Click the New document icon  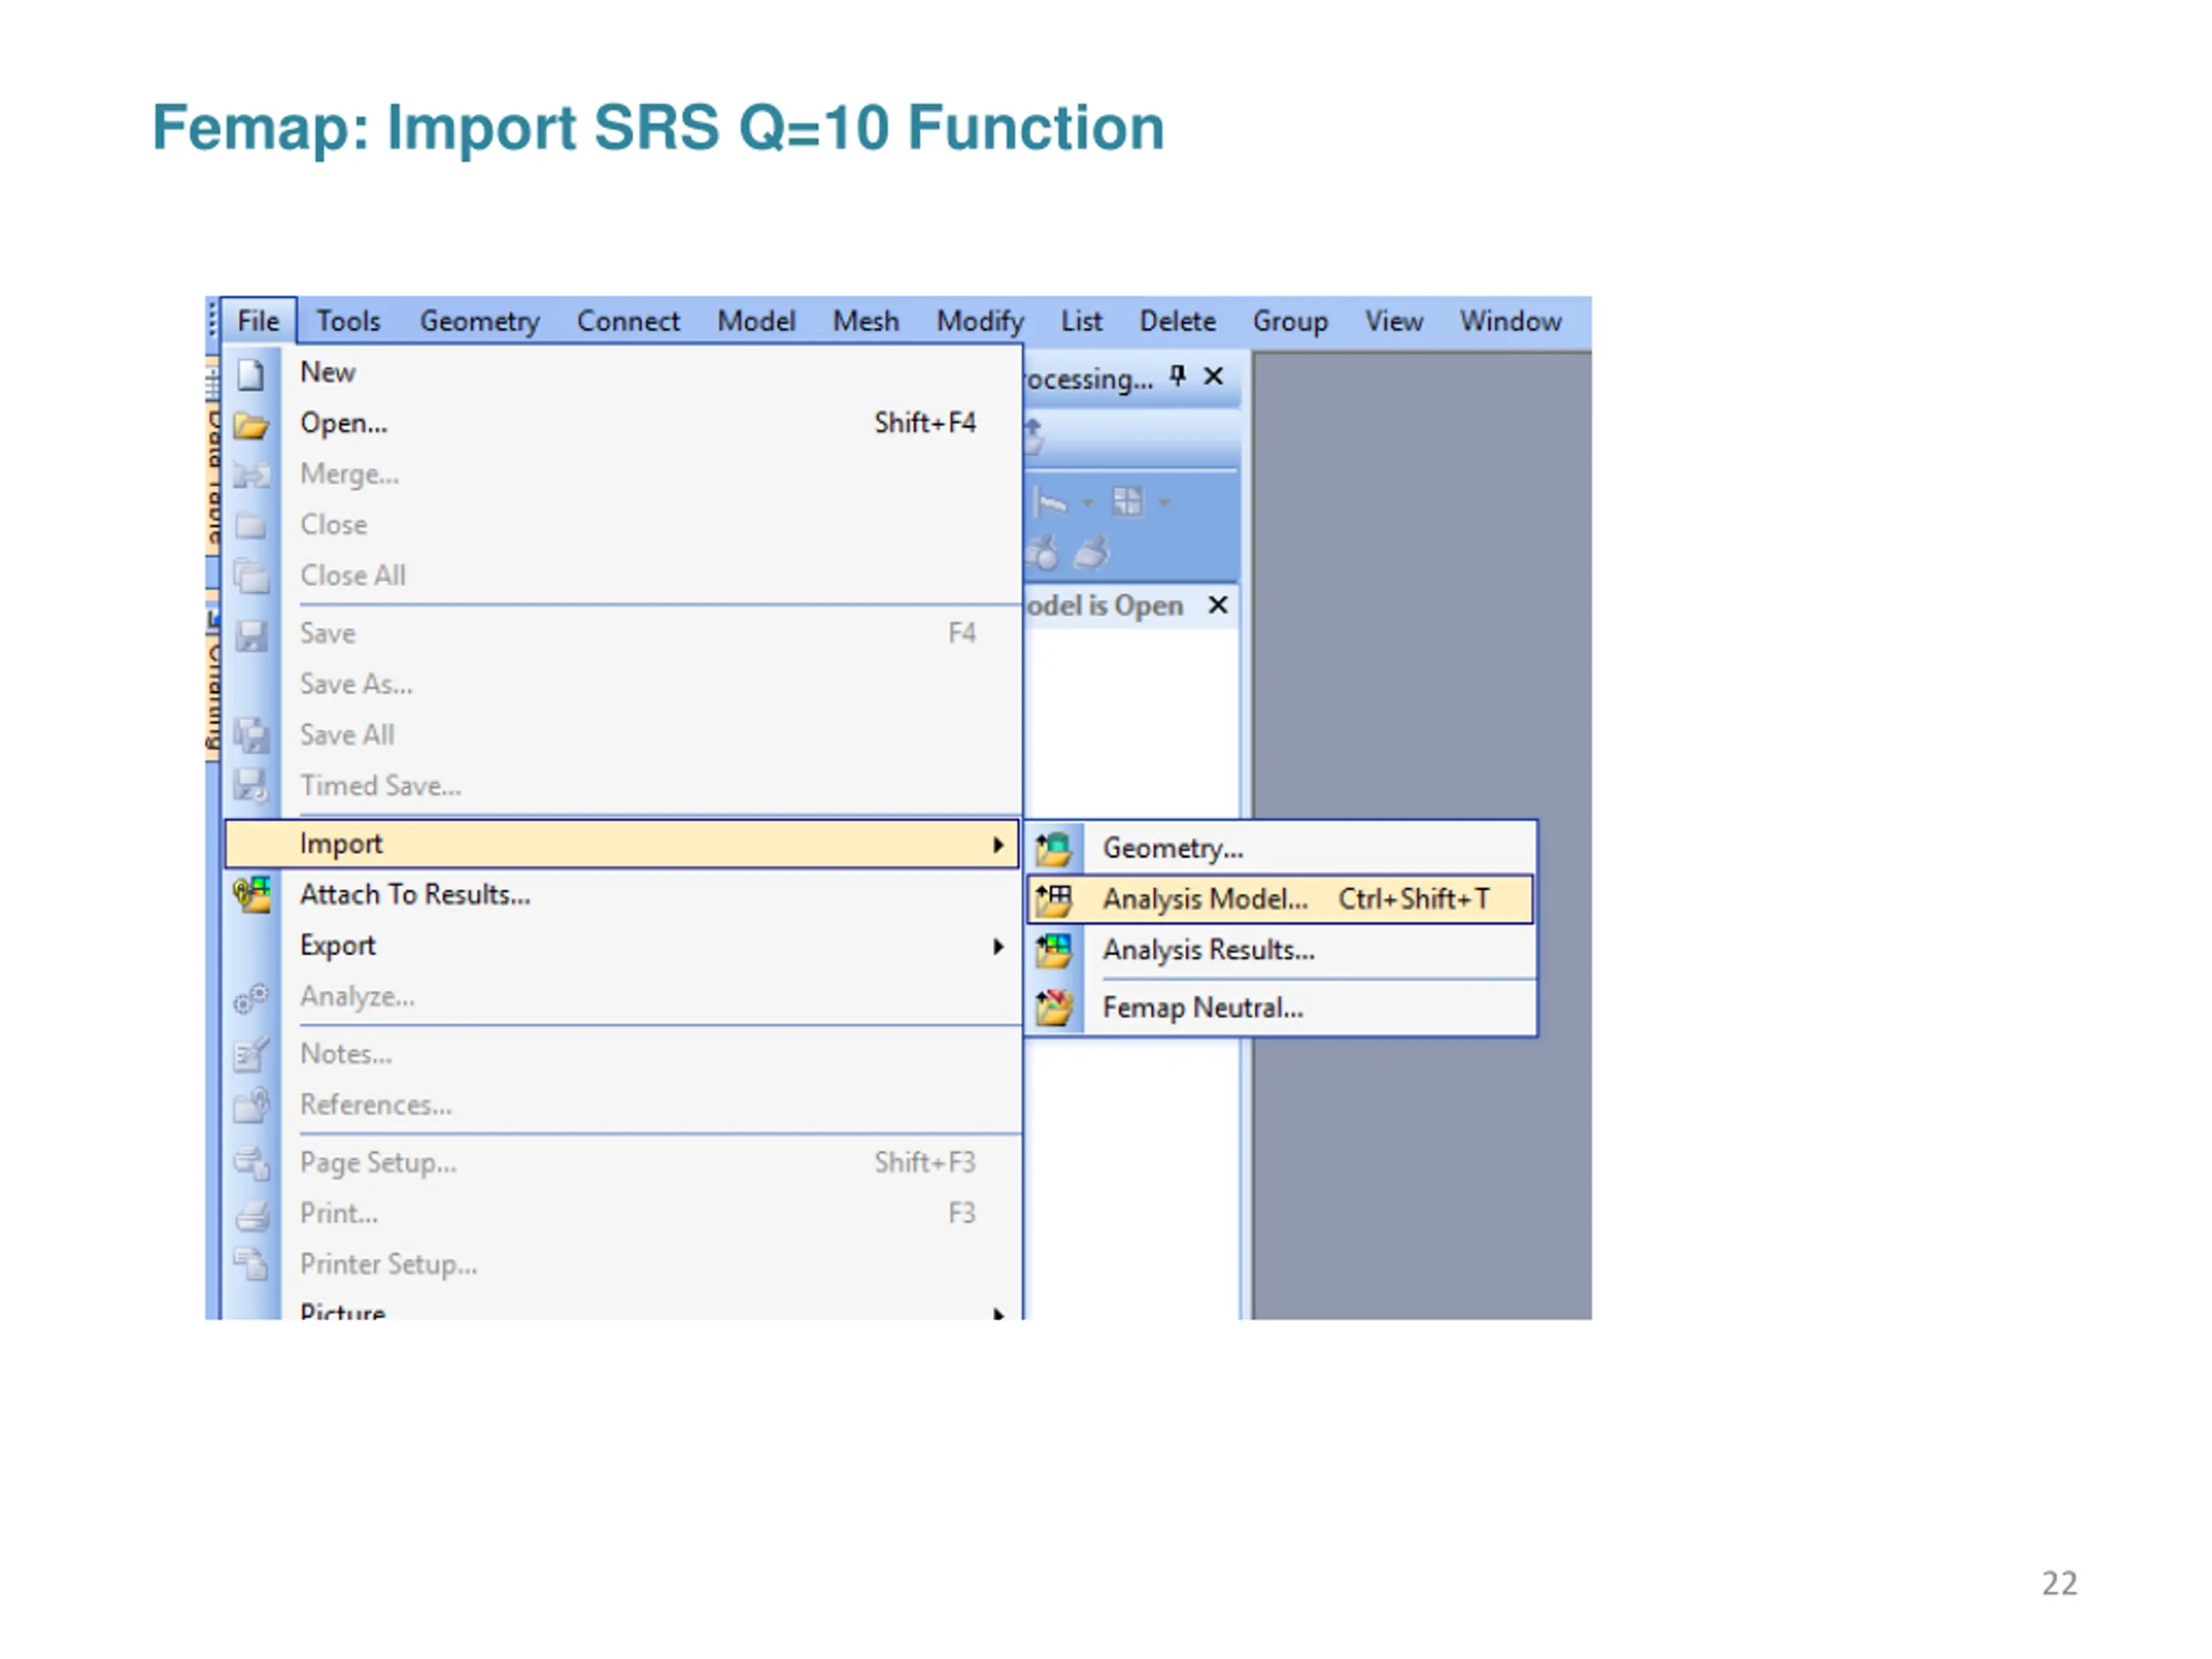(x=251, y=374)
